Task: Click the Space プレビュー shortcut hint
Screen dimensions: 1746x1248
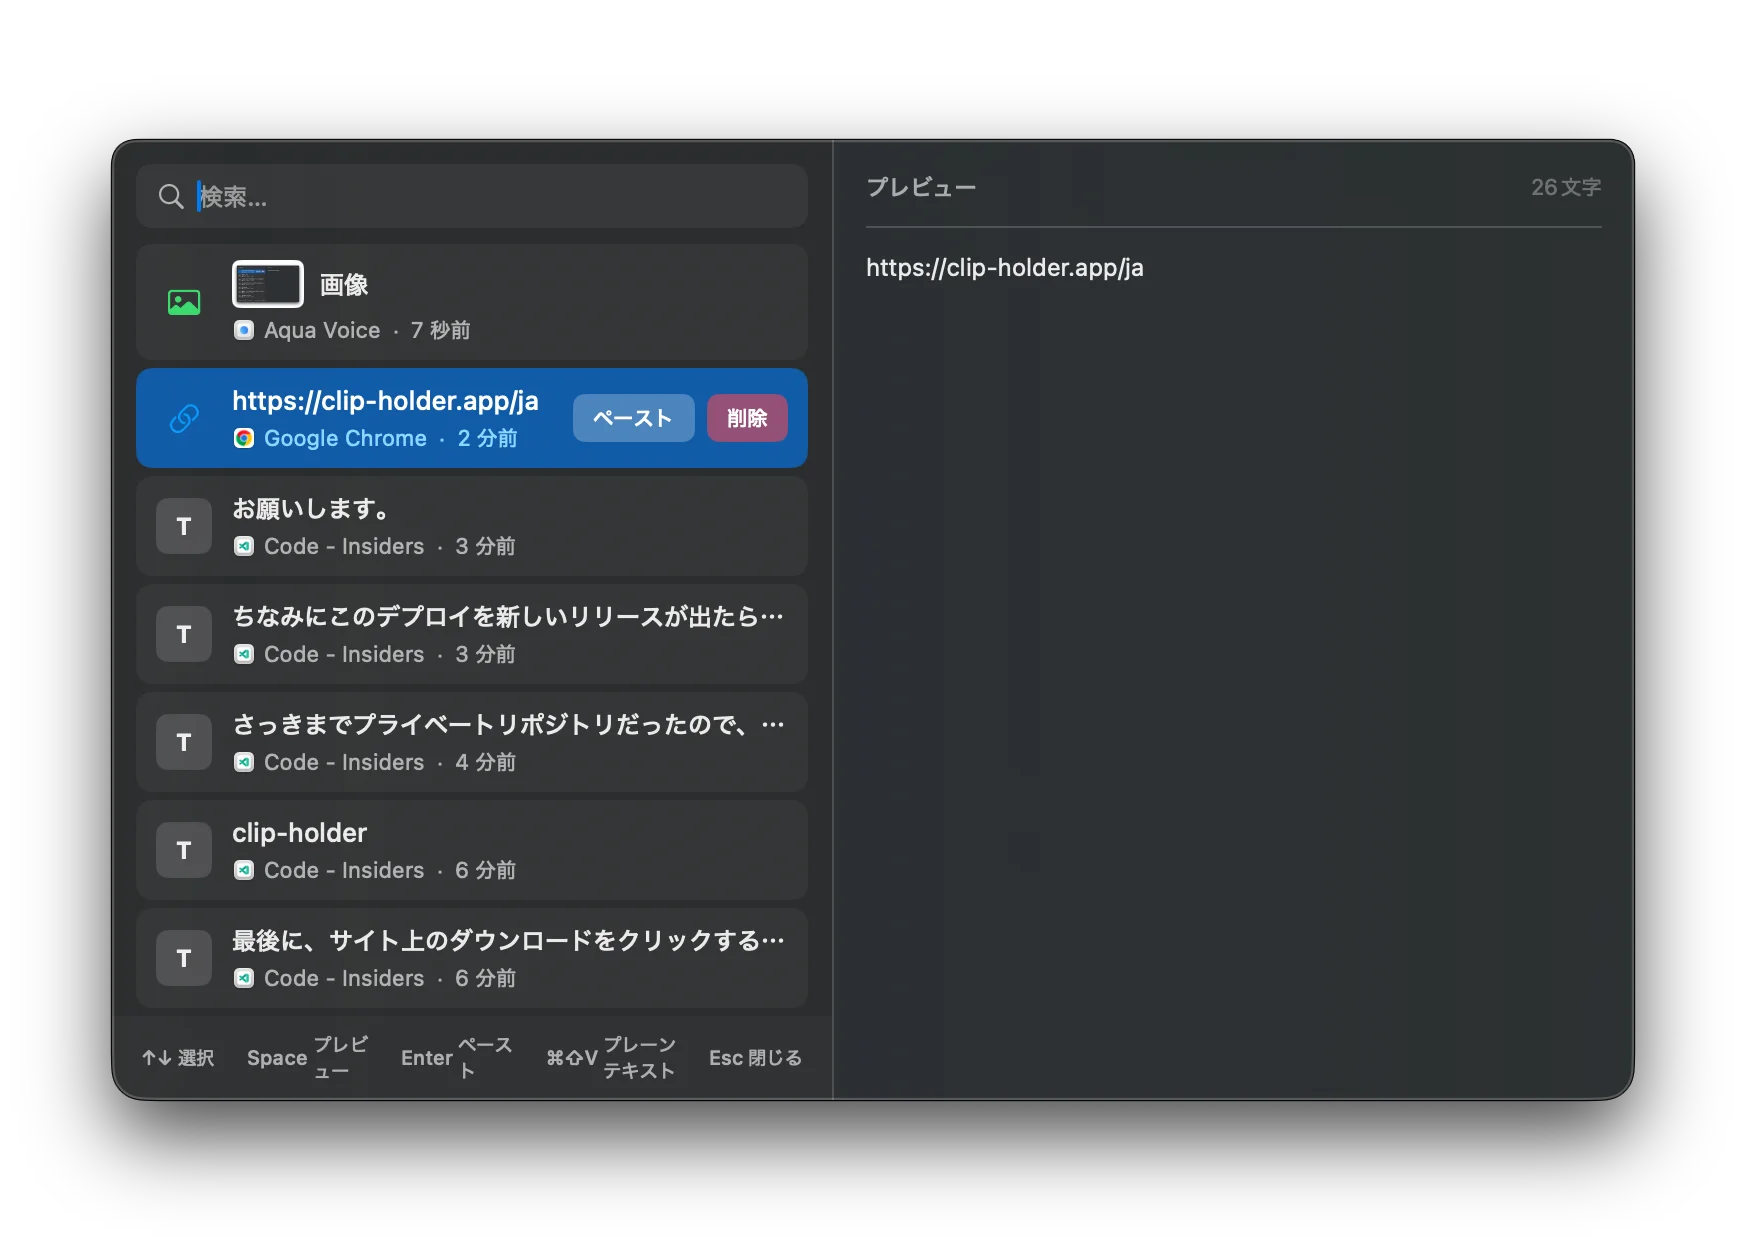Action: point(308,1058)
